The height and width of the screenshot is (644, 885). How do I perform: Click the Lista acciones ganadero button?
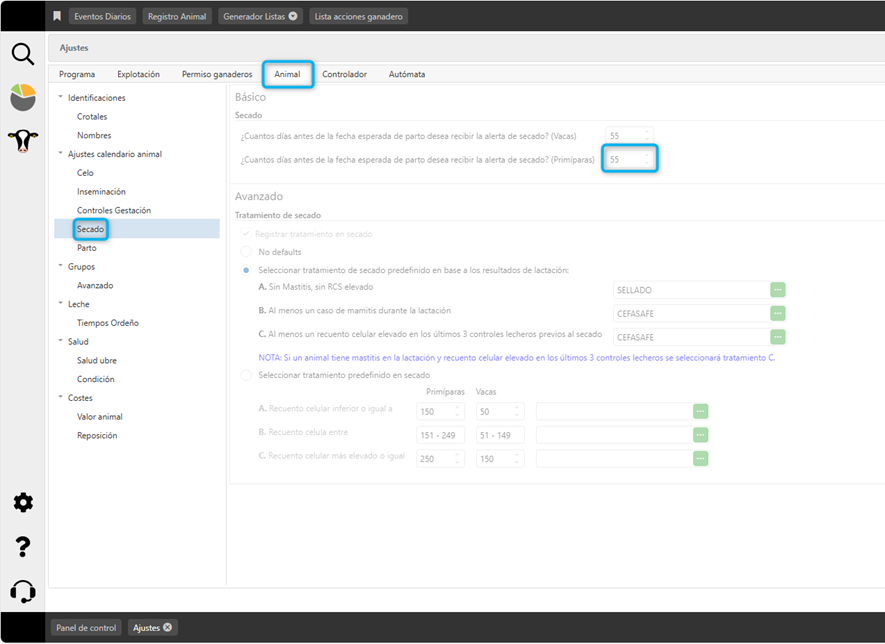[358, 16]
